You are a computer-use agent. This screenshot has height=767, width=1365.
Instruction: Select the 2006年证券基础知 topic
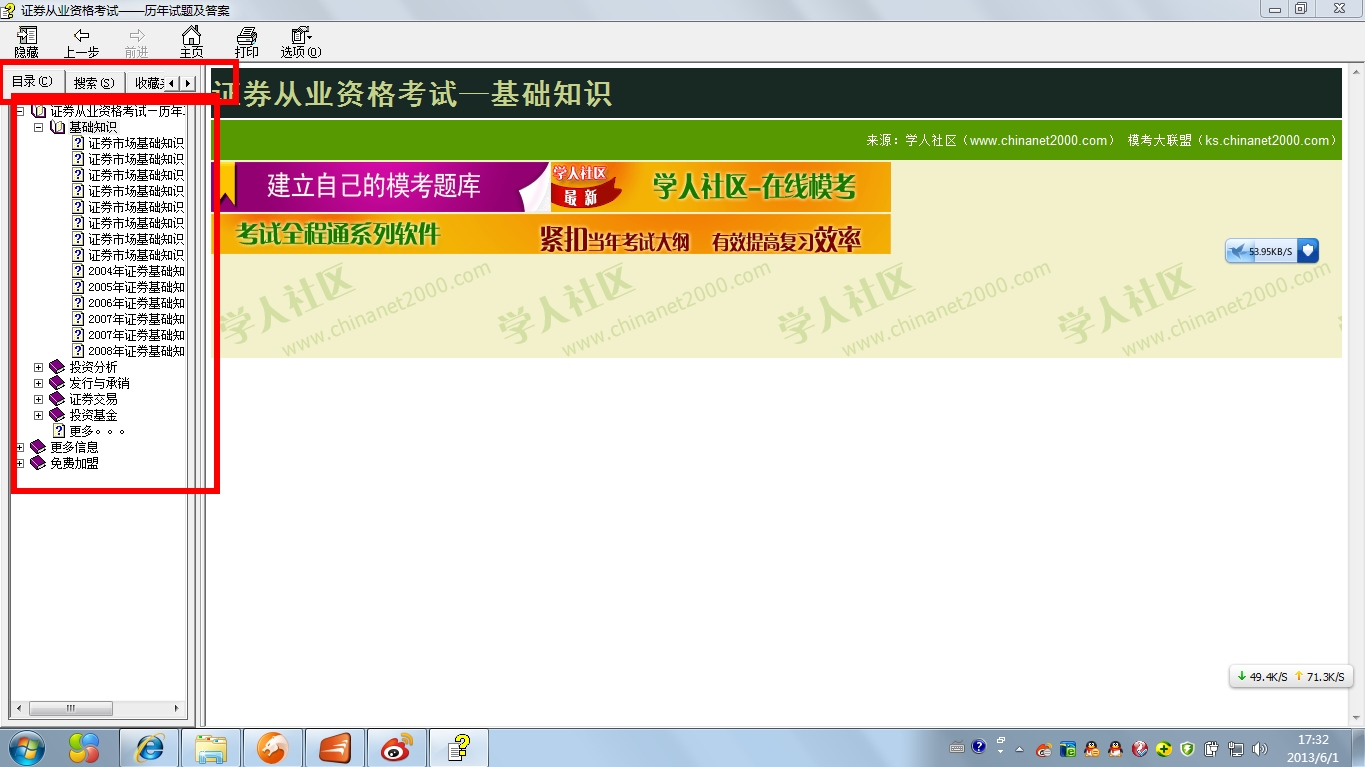136,303
